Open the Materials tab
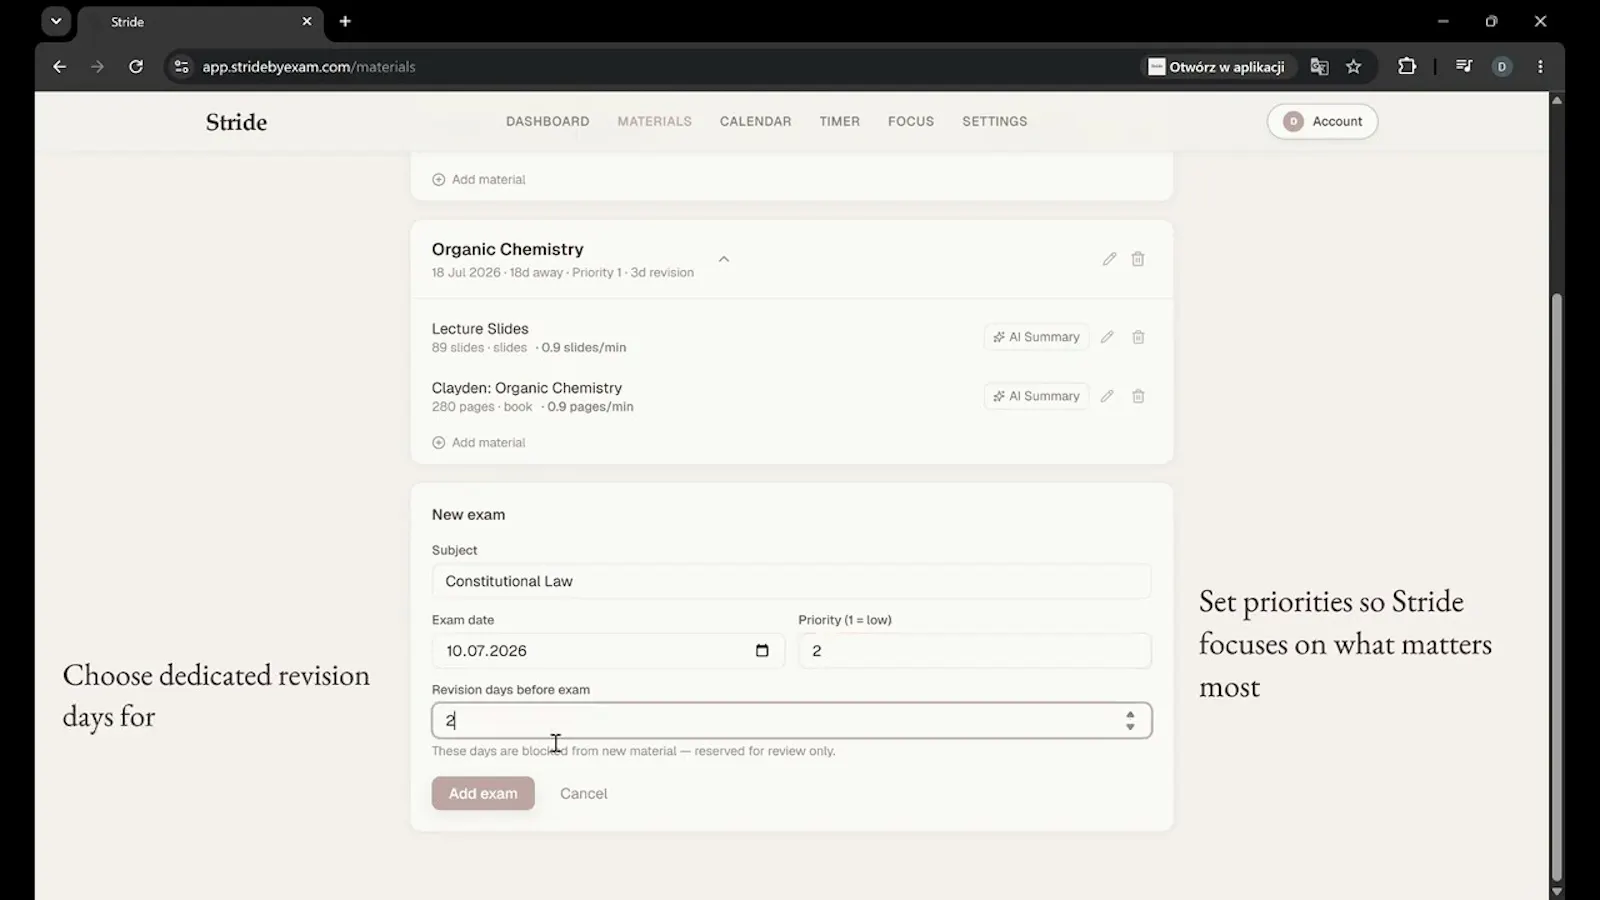This screenshot has width=1600, height=900. 654,121
